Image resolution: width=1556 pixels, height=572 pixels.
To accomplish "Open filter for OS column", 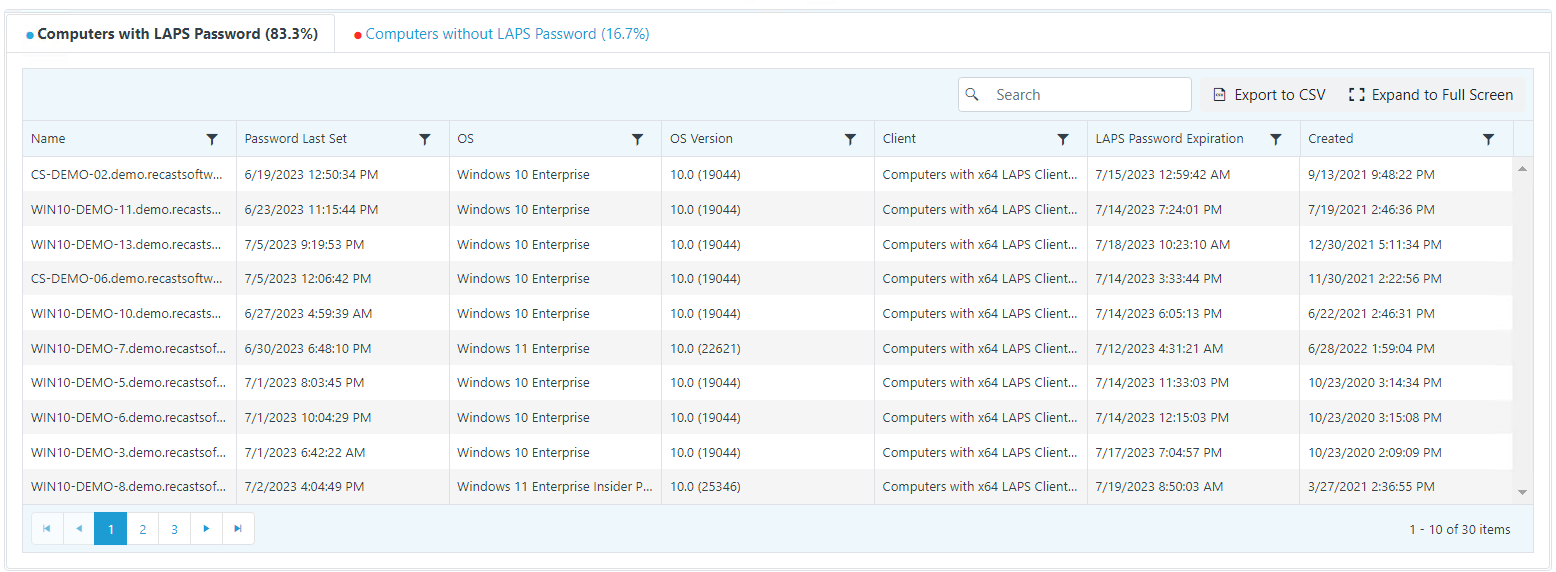I will [638, 139].
